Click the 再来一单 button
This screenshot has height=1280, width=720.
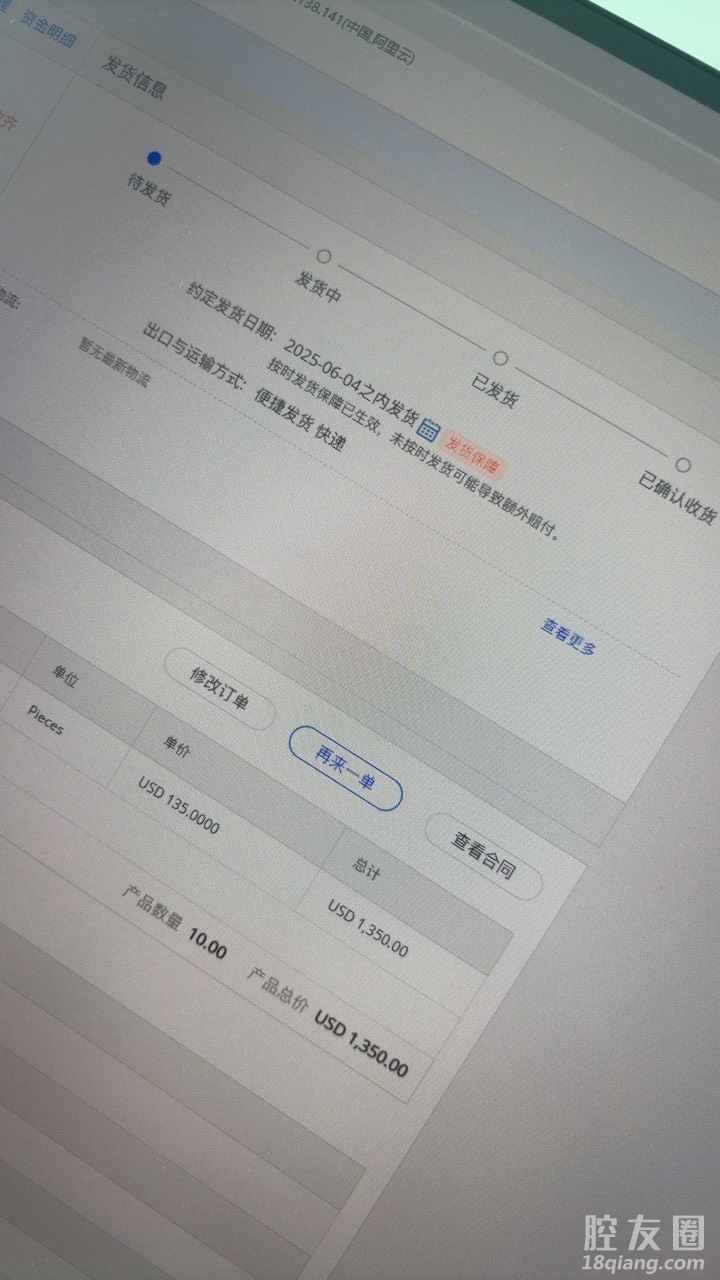[345, 768]
